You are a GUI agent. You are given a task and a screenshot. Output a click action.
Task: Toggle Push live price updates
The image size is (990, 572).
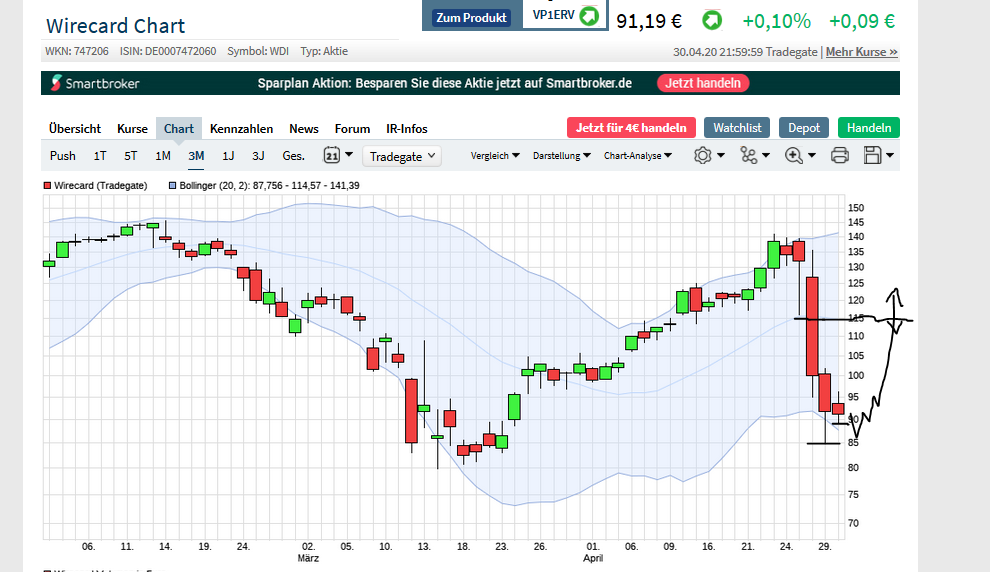point(63,155)
